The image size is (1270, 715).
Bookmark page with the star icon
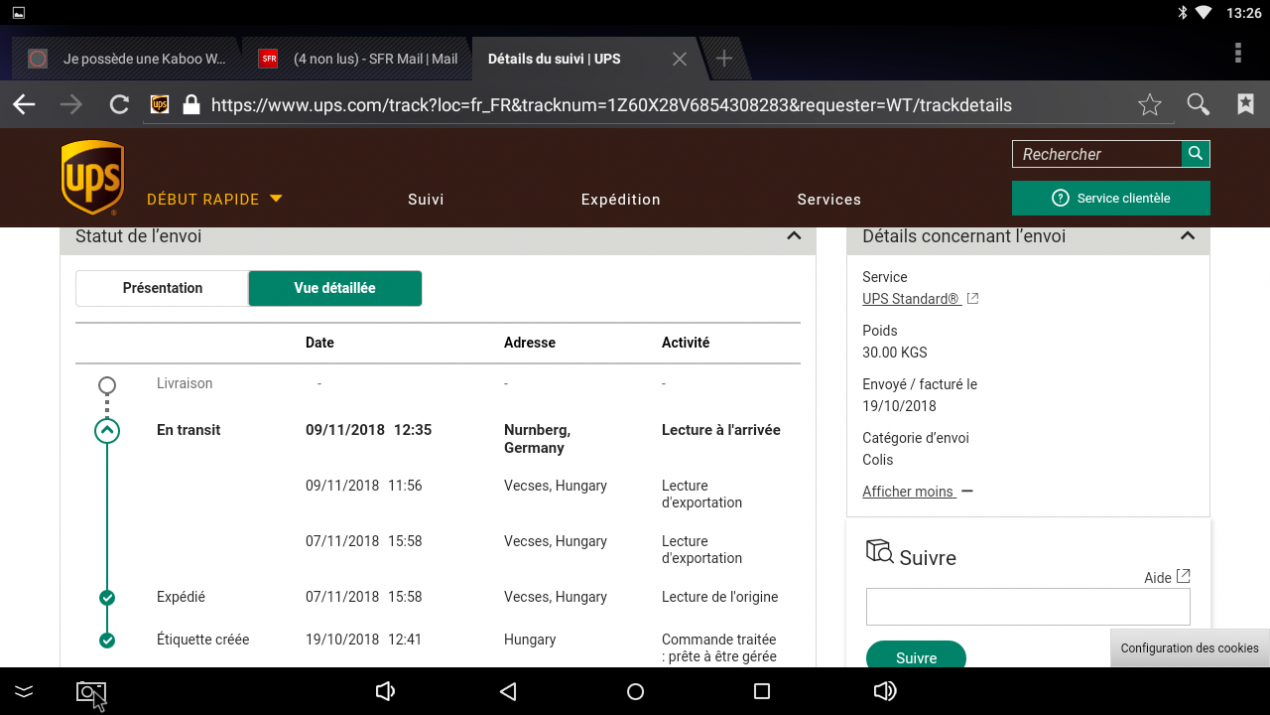click(1150, 104)
